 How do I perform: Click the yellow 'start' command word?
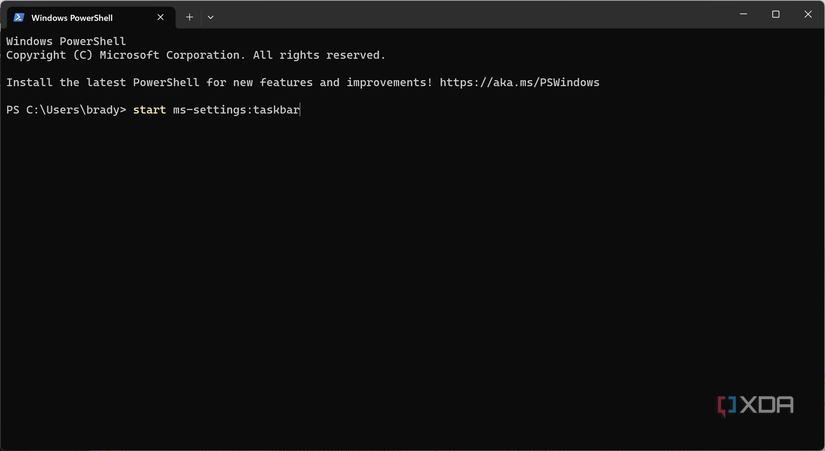coord(149,109)
